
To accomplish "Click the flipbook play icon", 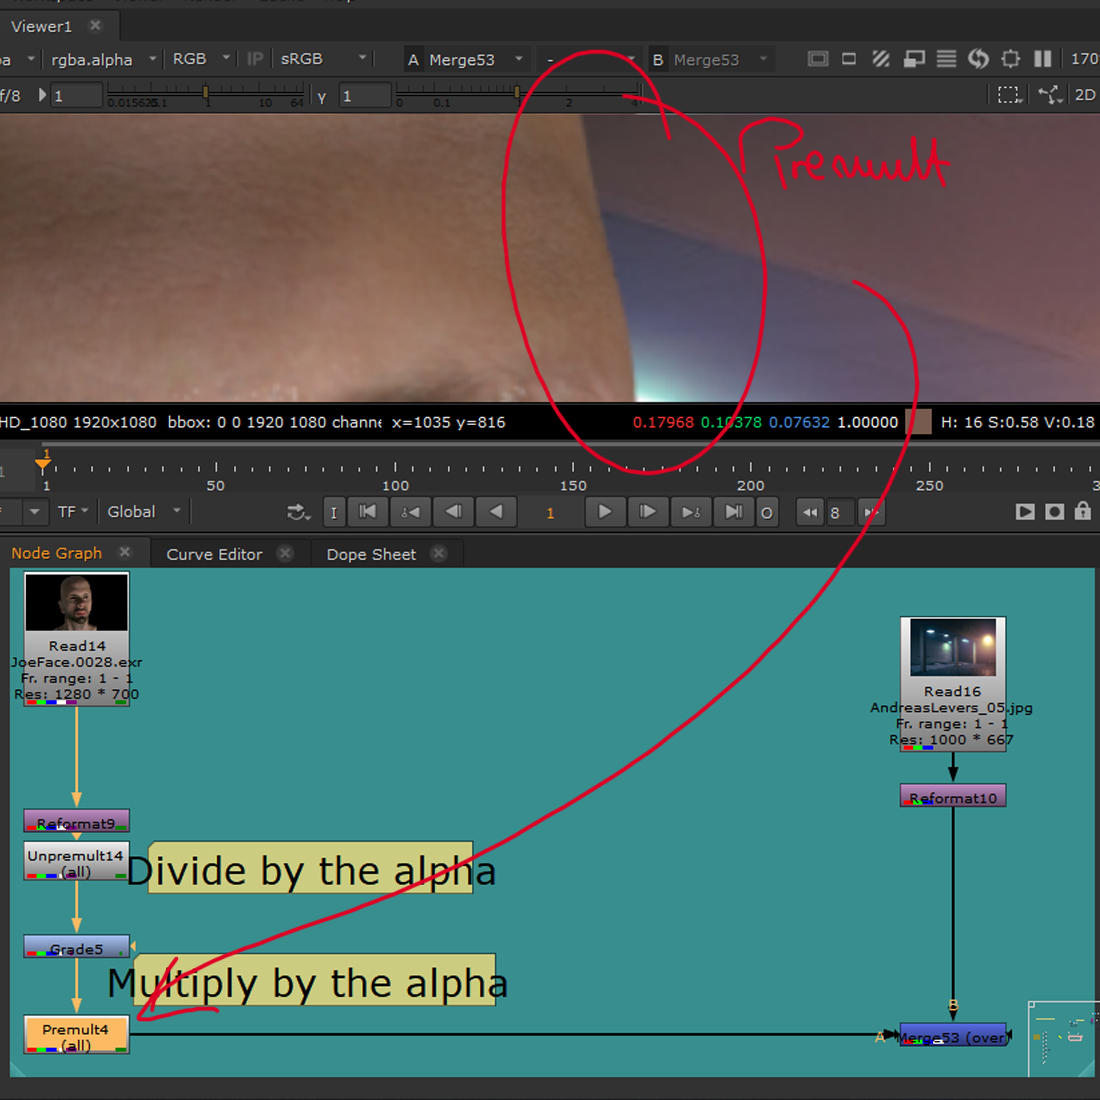I will [x=1024, y=512].
